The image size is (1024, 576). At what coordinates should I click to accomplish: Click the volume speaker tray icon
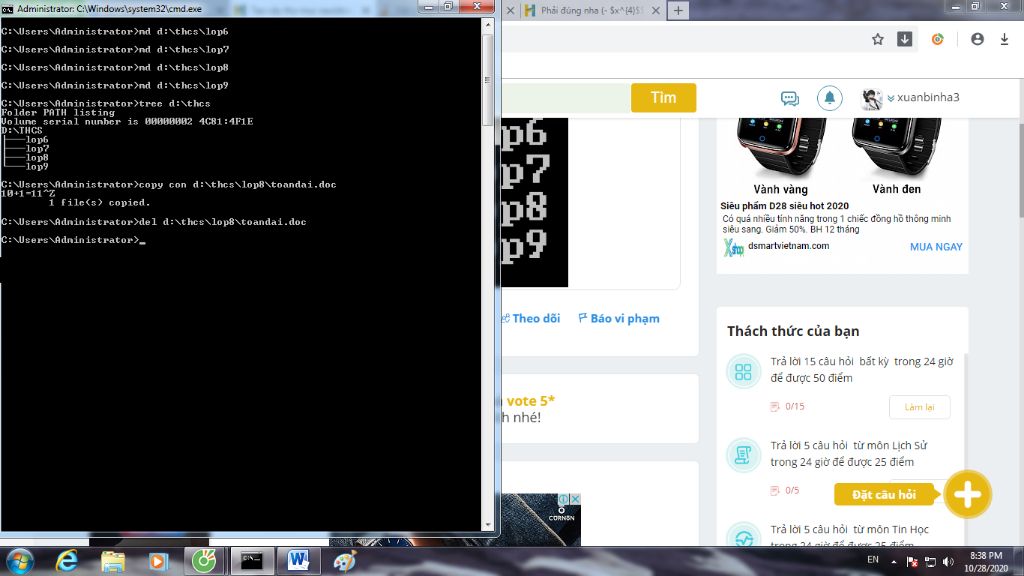(948, 562)
